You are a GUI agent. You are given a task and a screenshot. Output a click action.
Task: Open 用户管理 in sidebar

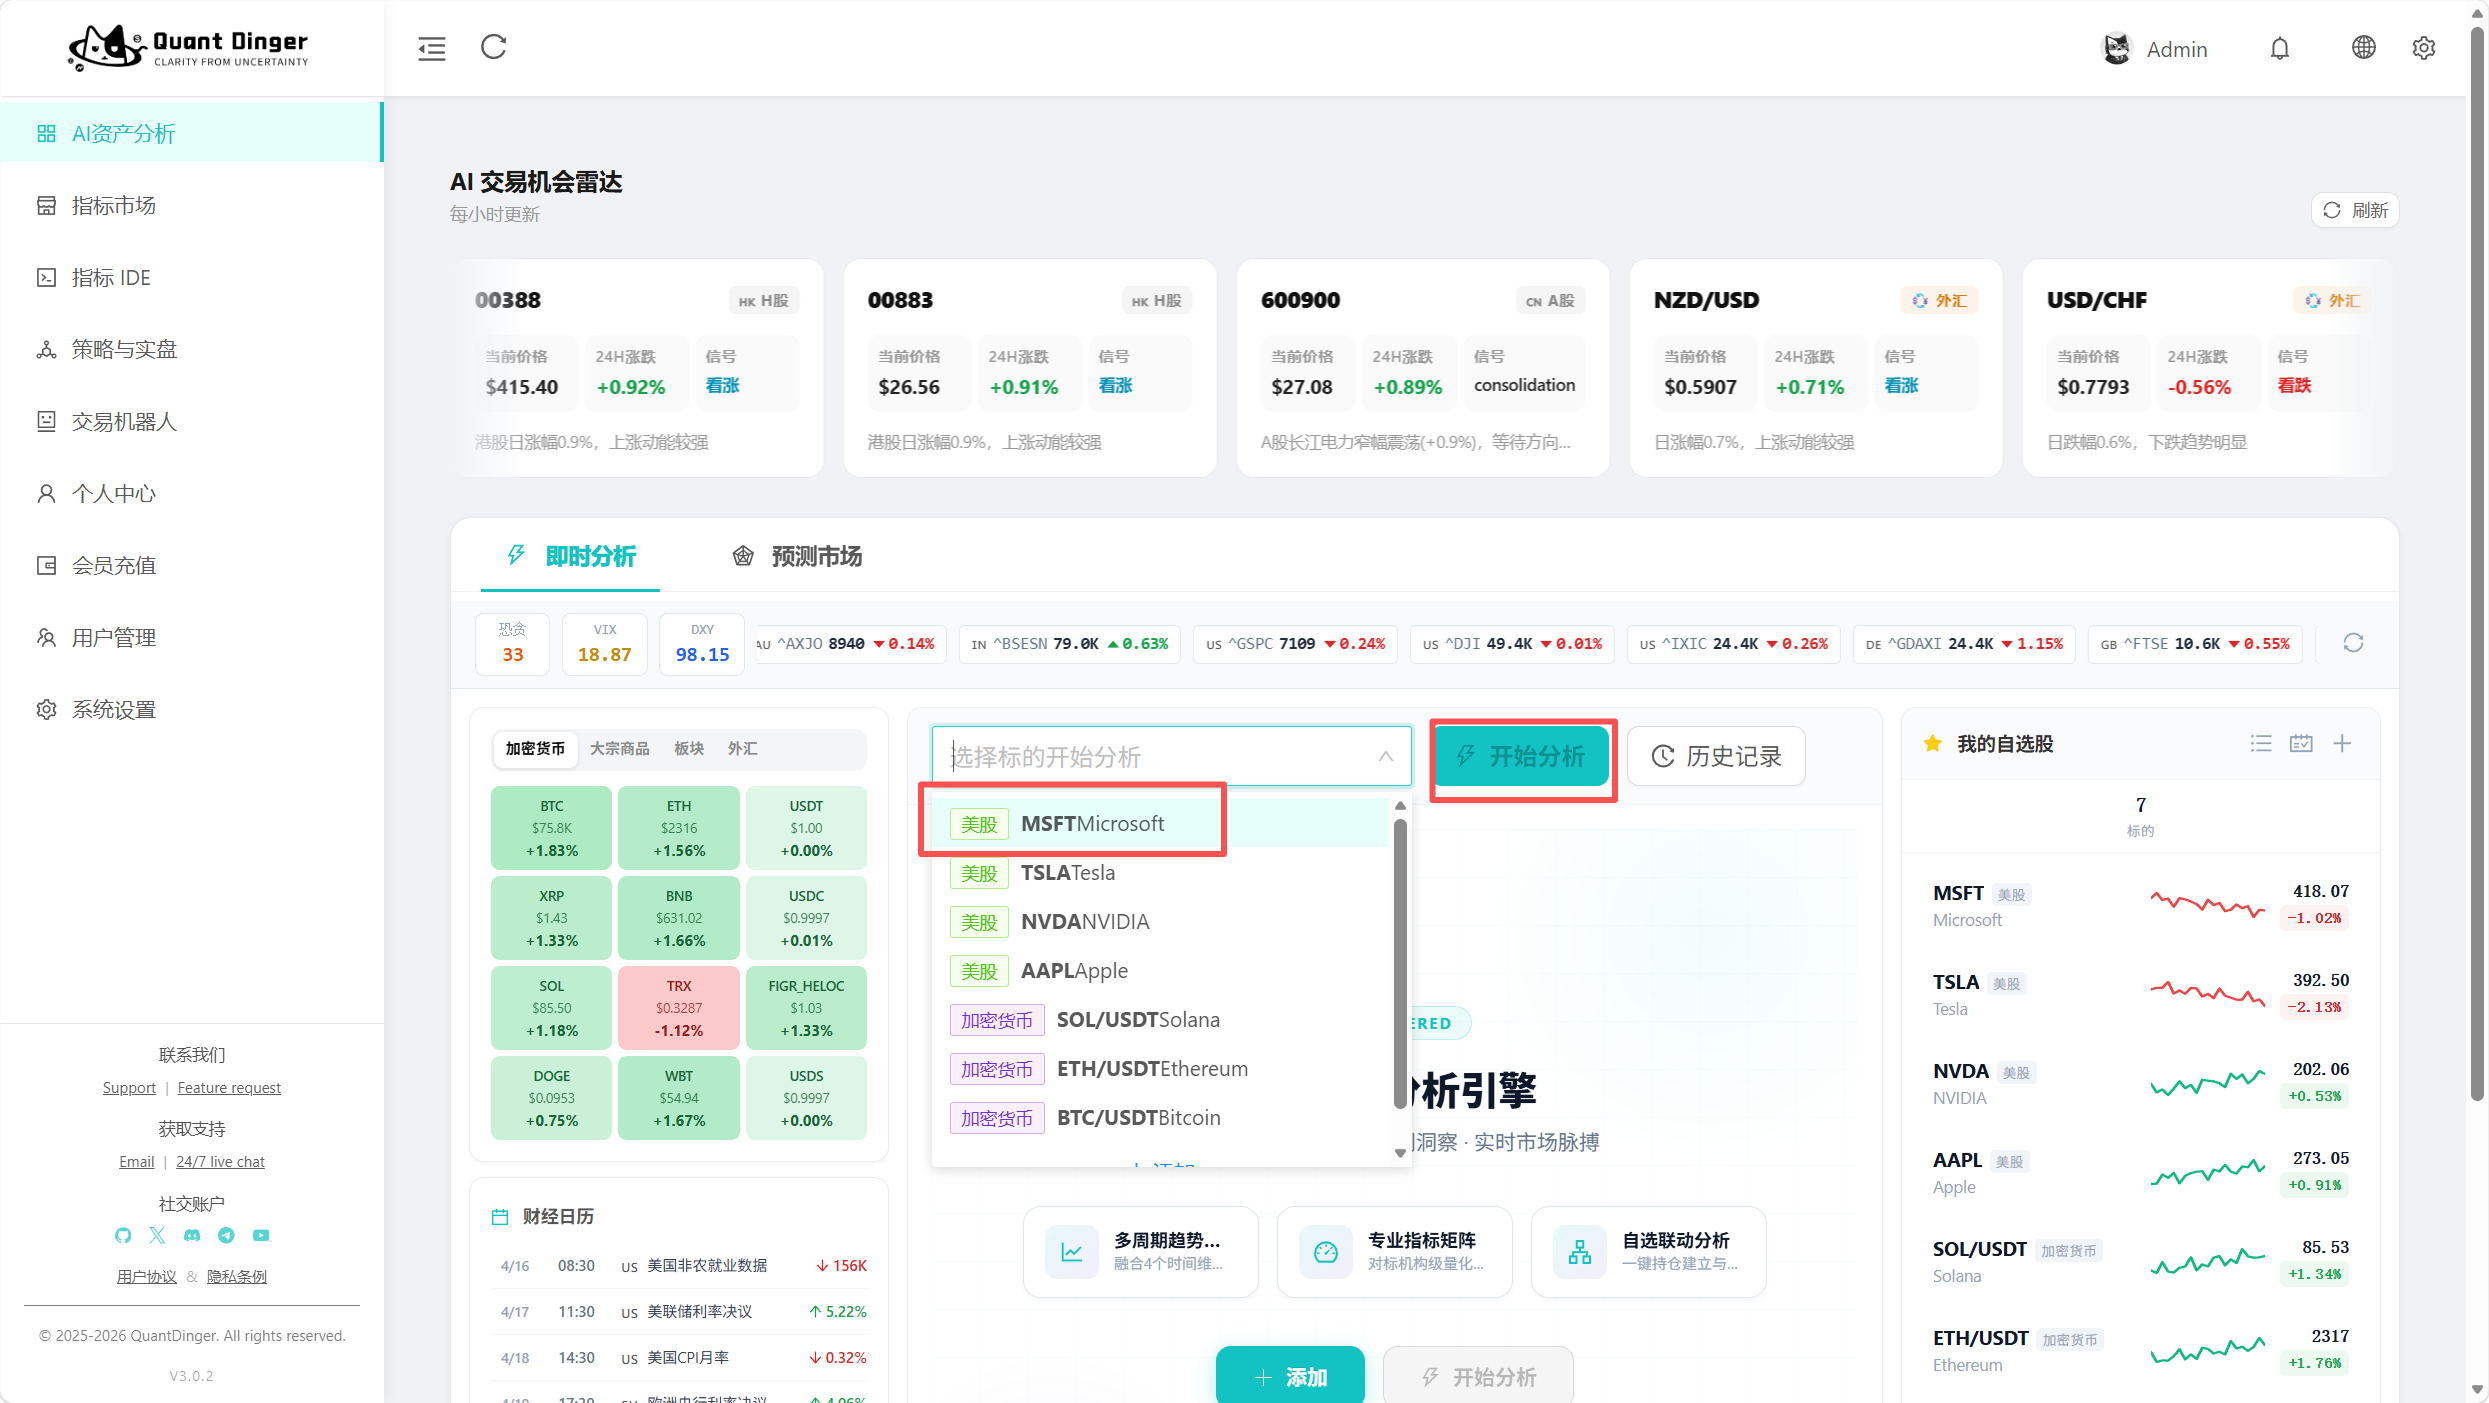point(191,637)
